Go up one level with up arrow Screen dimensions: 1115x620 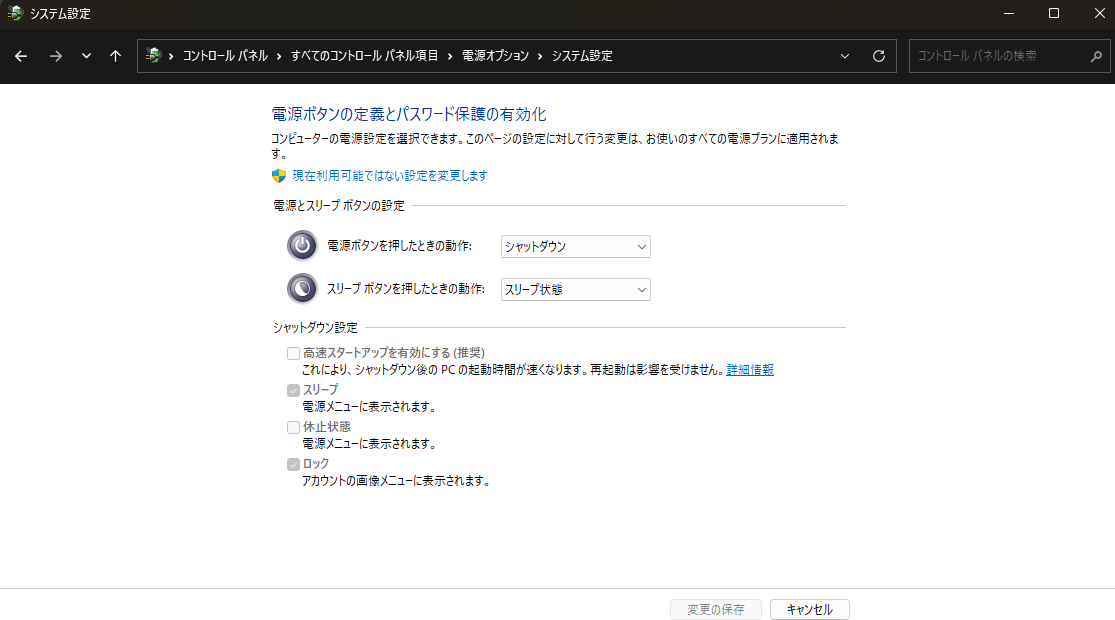coord(115,55)
